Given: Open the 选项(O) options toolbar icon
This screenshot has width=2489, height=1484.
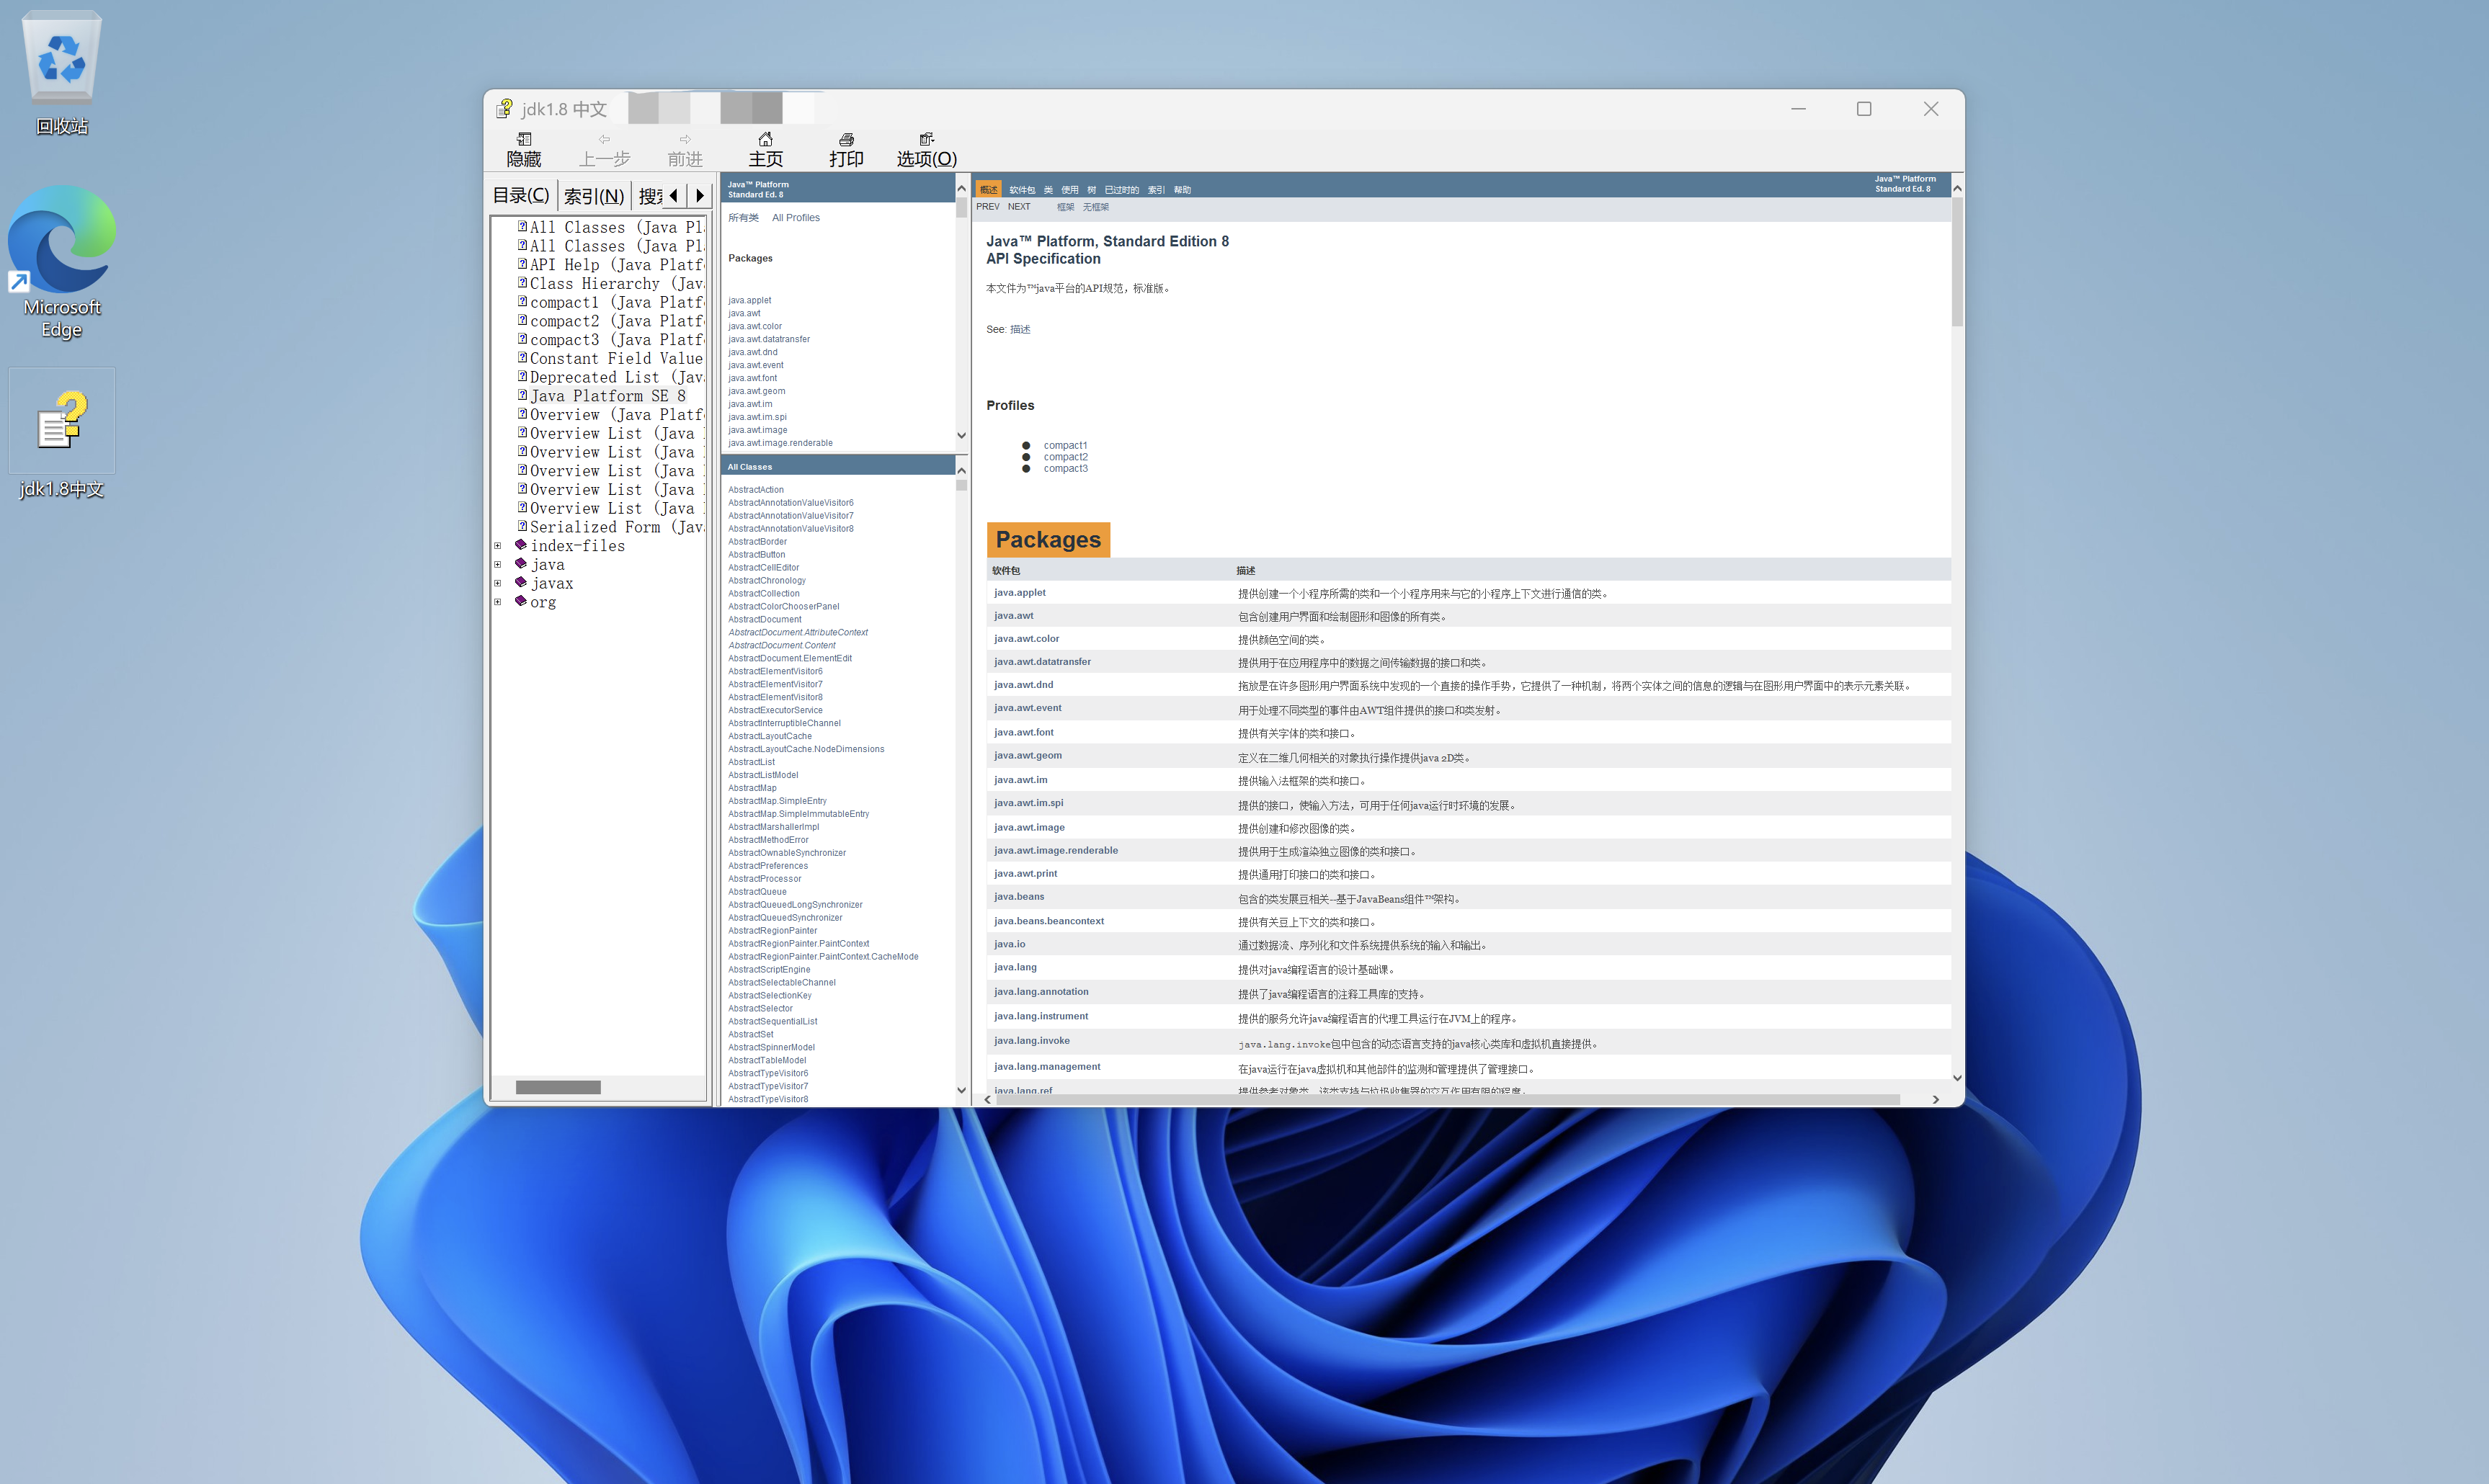Looking at the screenshot, I should (x=927, y=150).
